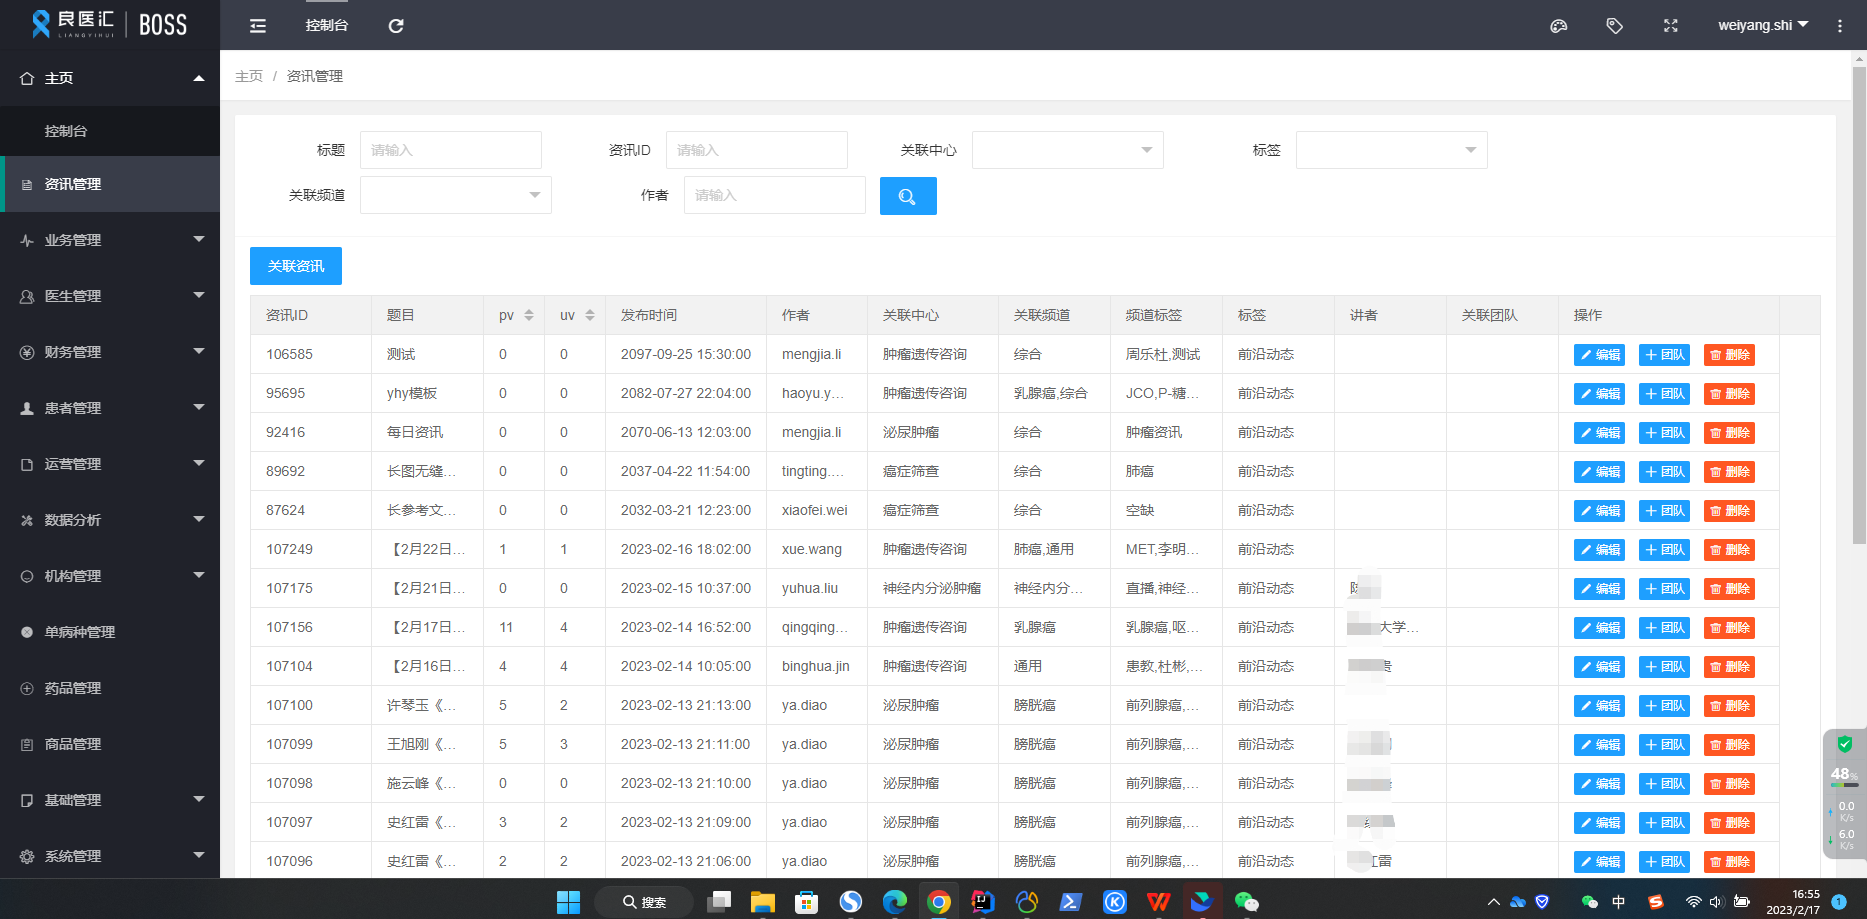Open the weiyang.shi user dropdown

tap(1763, 26)
